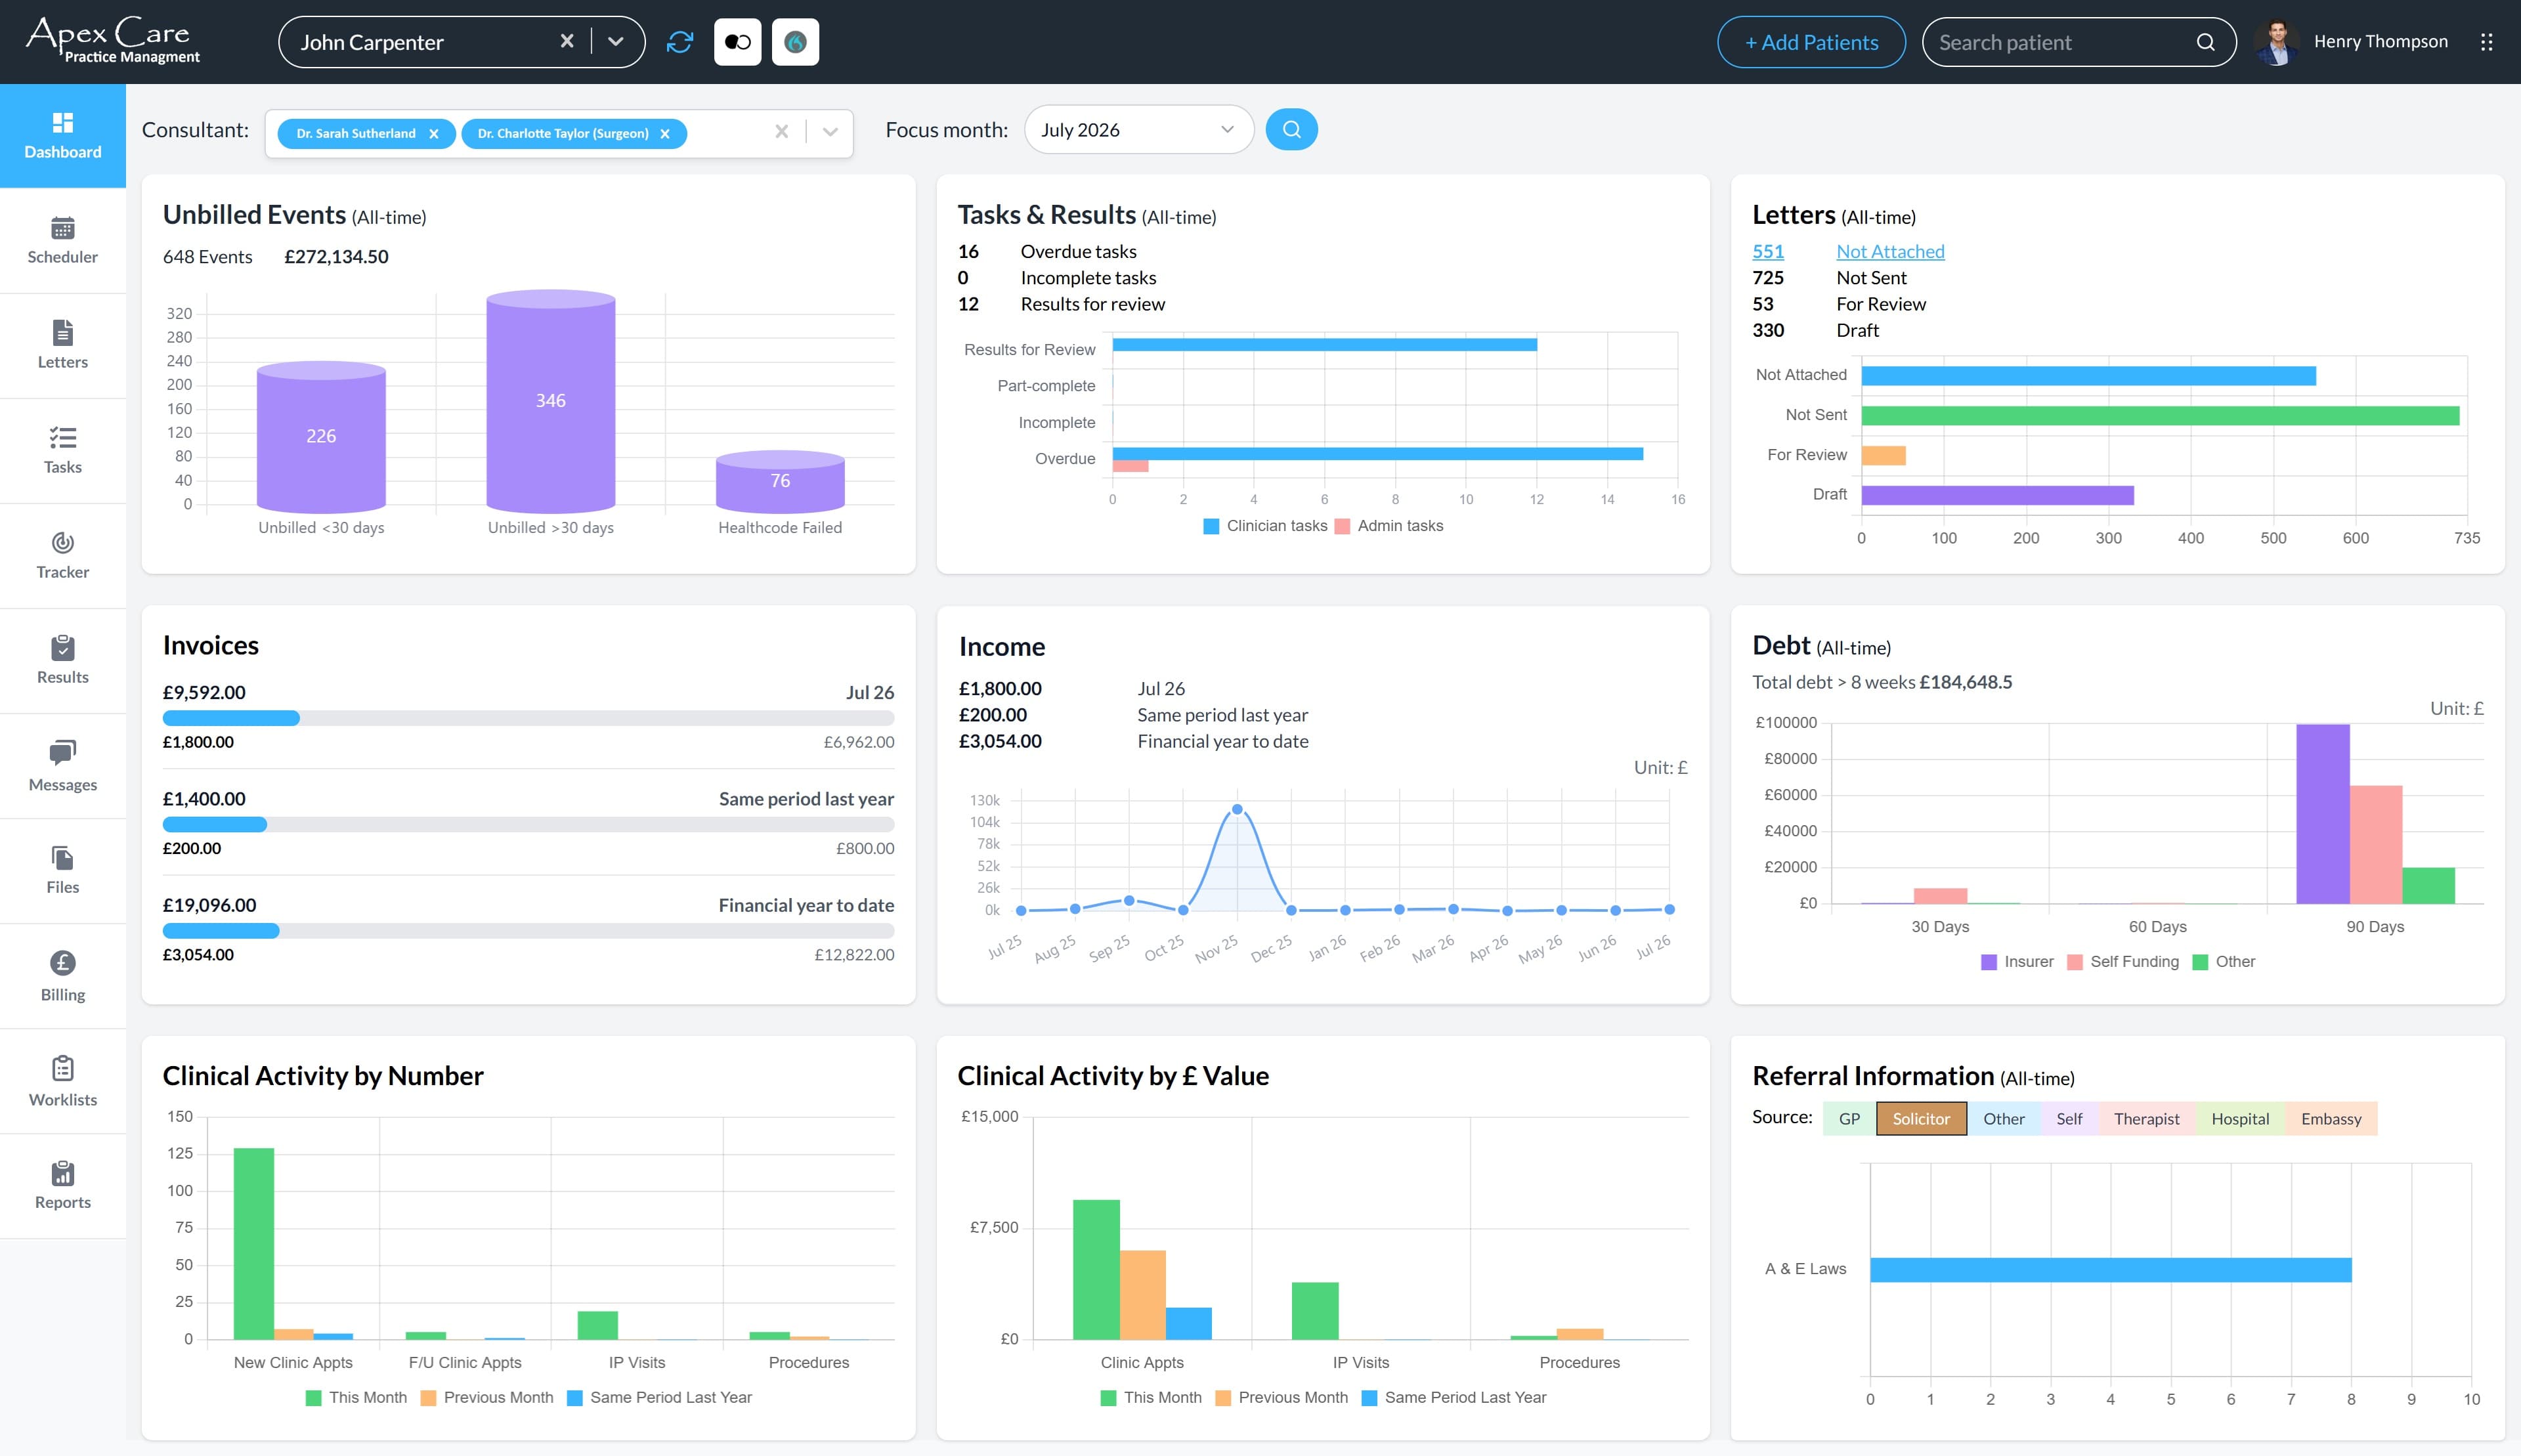Click the magnifier in Search patient box
Image resolution: width=2521 pixels, height=1456 pixels.
(2205, 42)
